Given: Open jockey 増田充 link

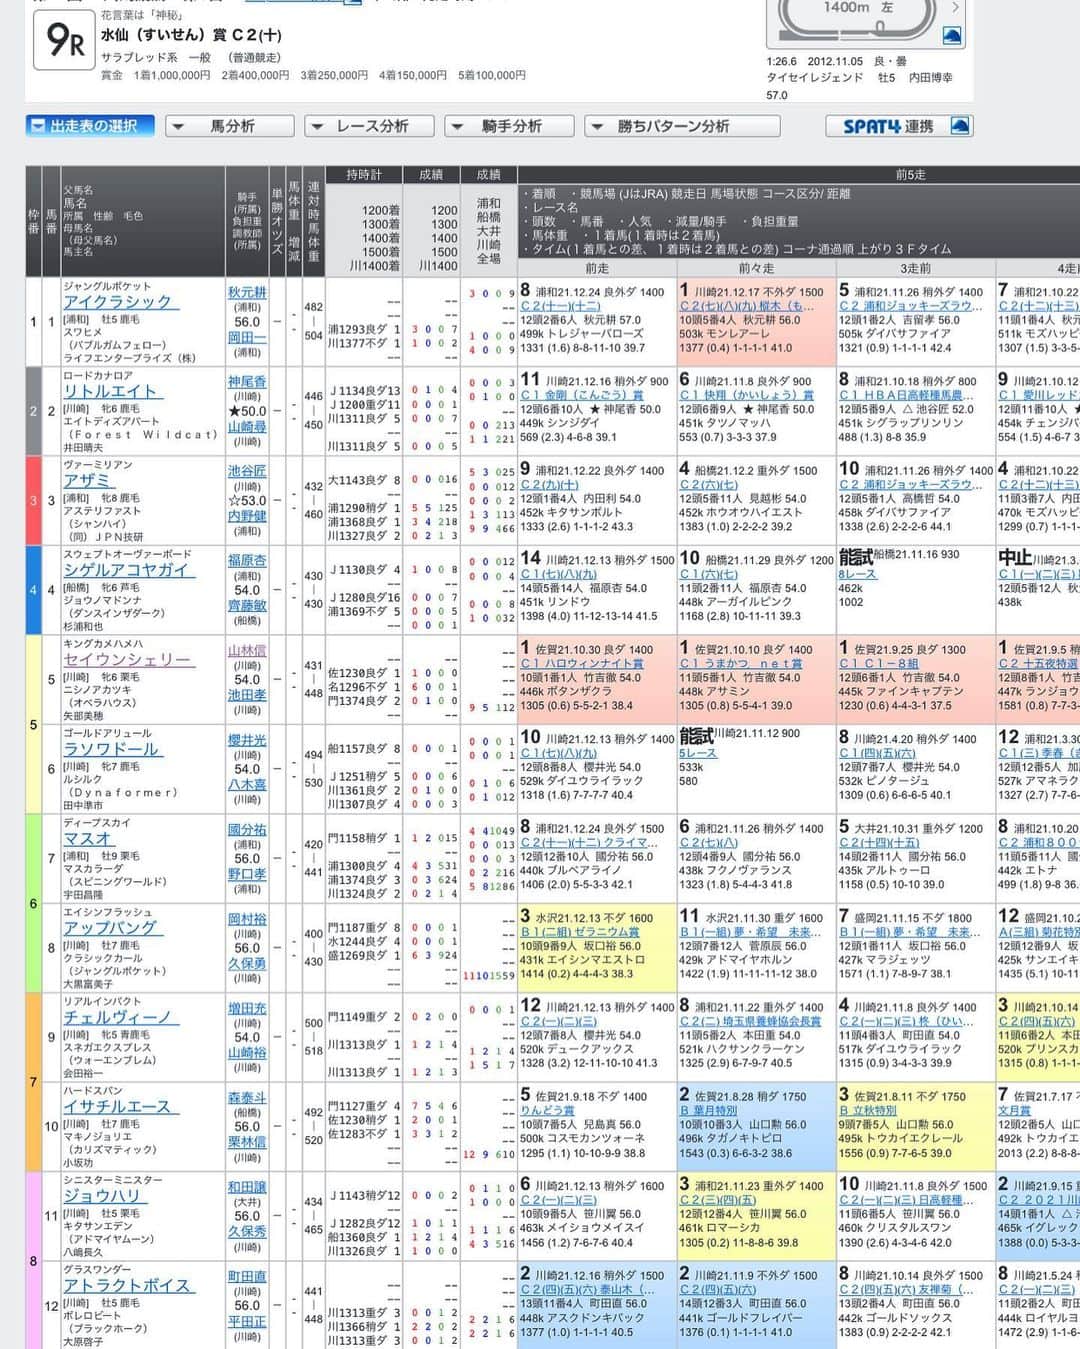Looking at the screenshot, I should tap(247, 1008).
